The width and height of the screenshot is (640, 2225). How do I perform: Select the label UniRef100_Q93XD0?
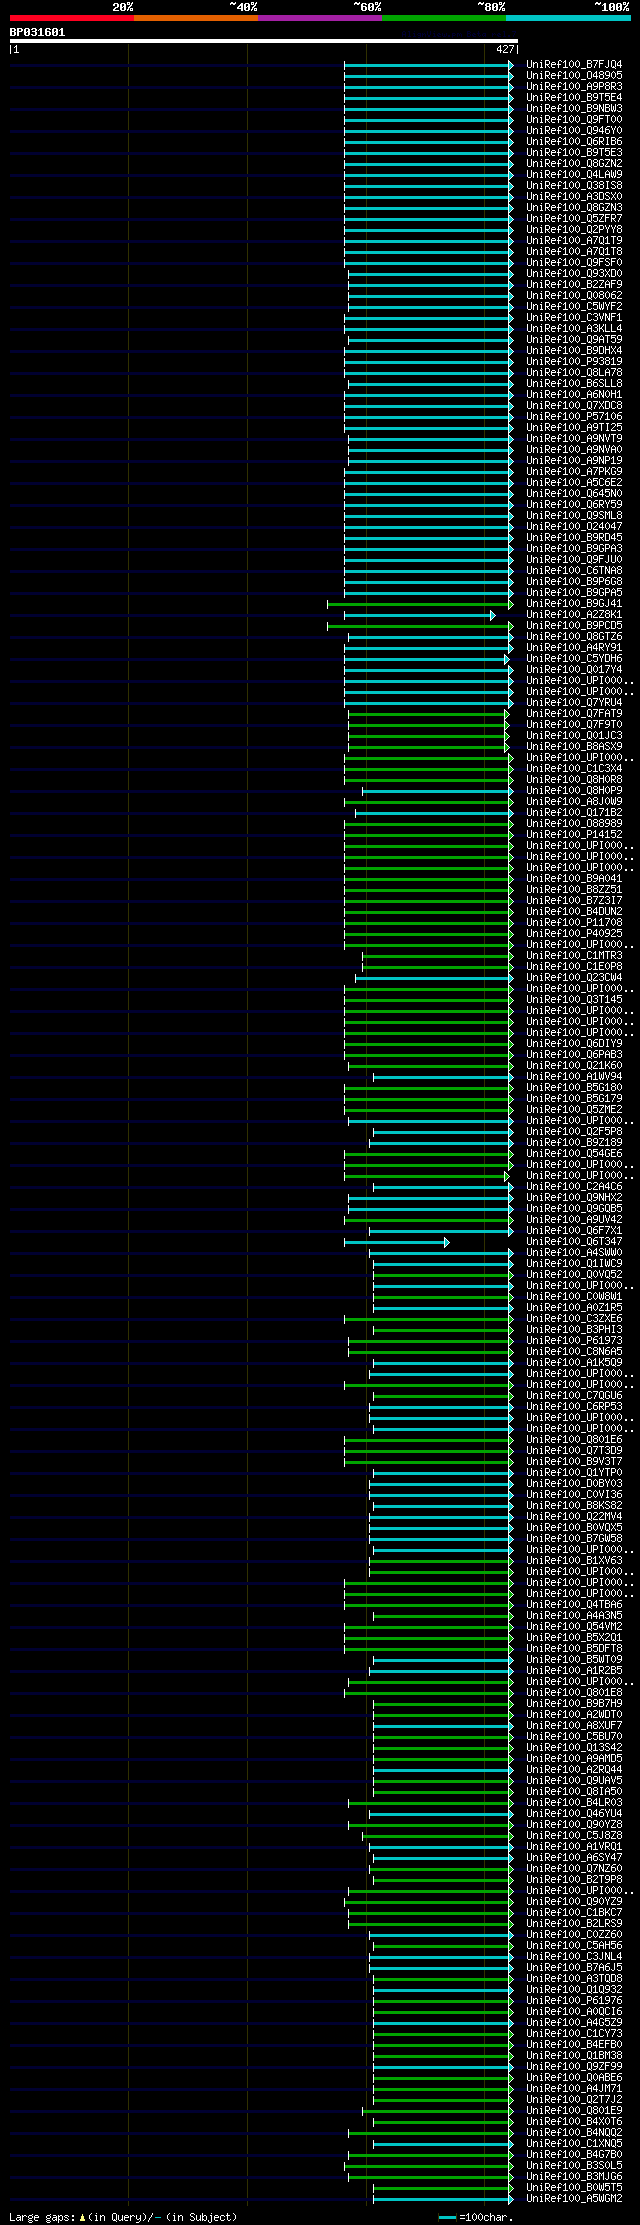574,273
